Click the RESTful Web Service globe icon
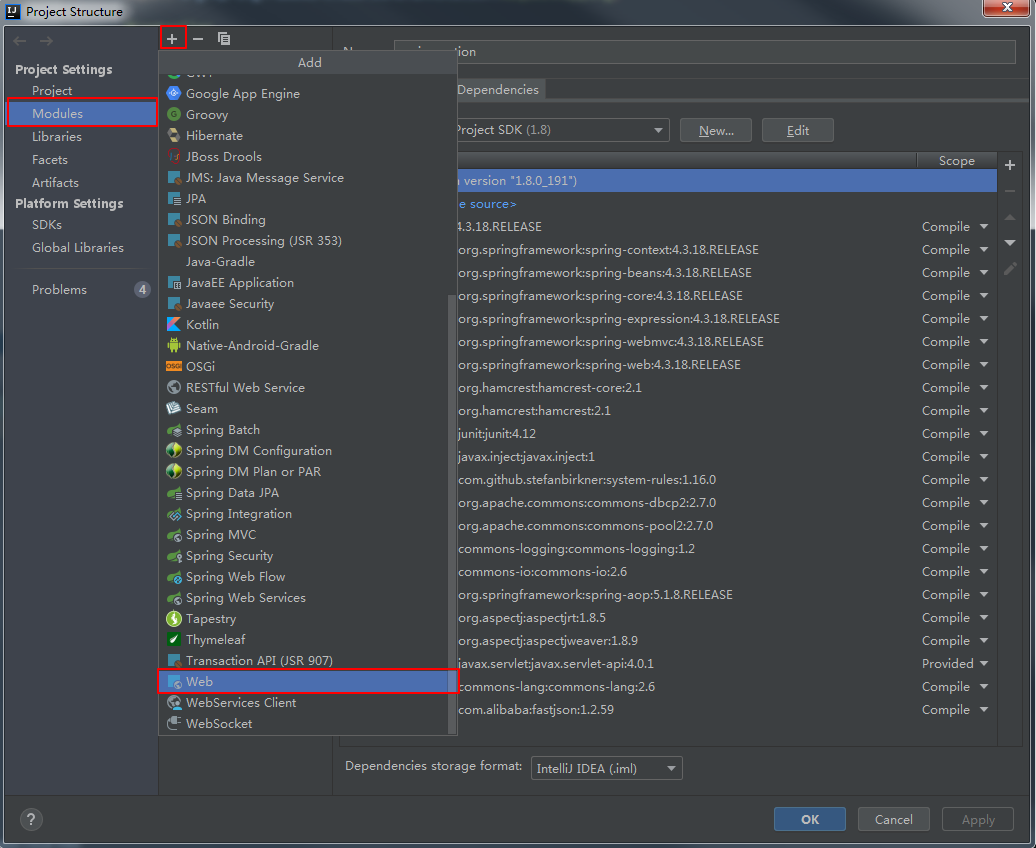The width and height of the screenshot is (1036, 848). (x=174, y=387)
